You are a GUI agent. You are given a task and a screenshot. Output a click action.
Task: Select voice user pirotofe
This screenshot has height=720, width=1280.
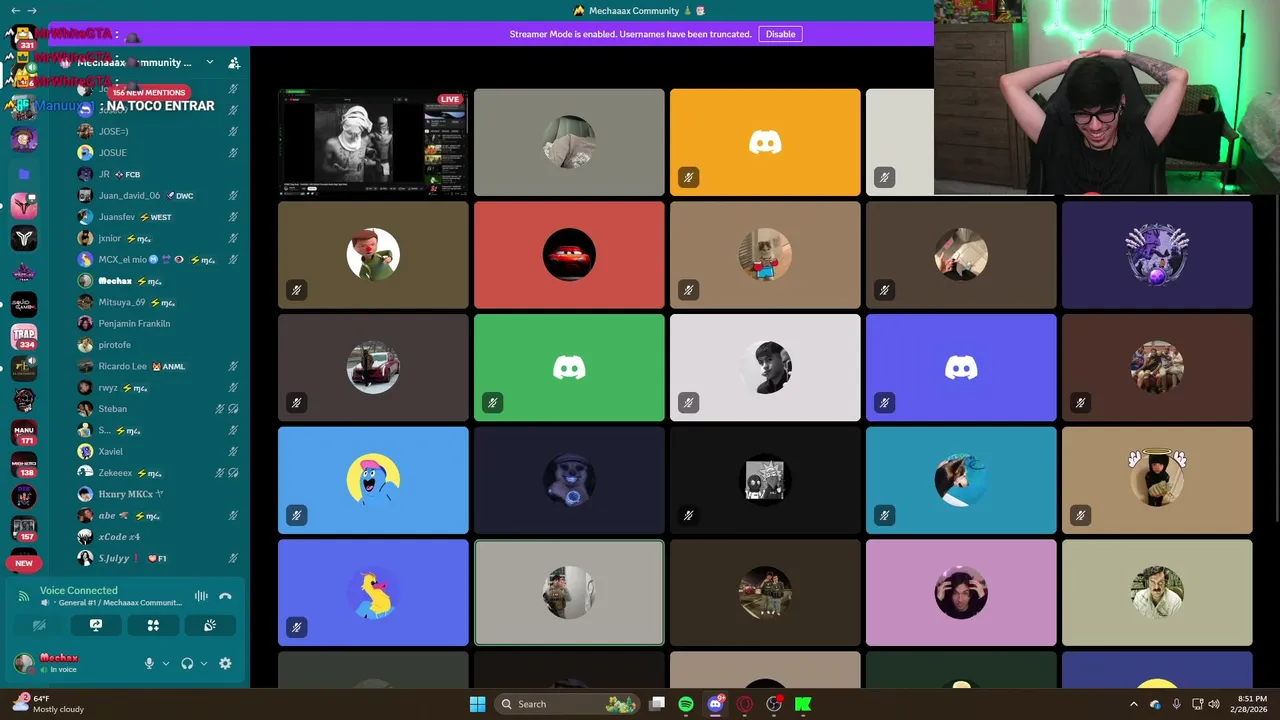point(160,345)
